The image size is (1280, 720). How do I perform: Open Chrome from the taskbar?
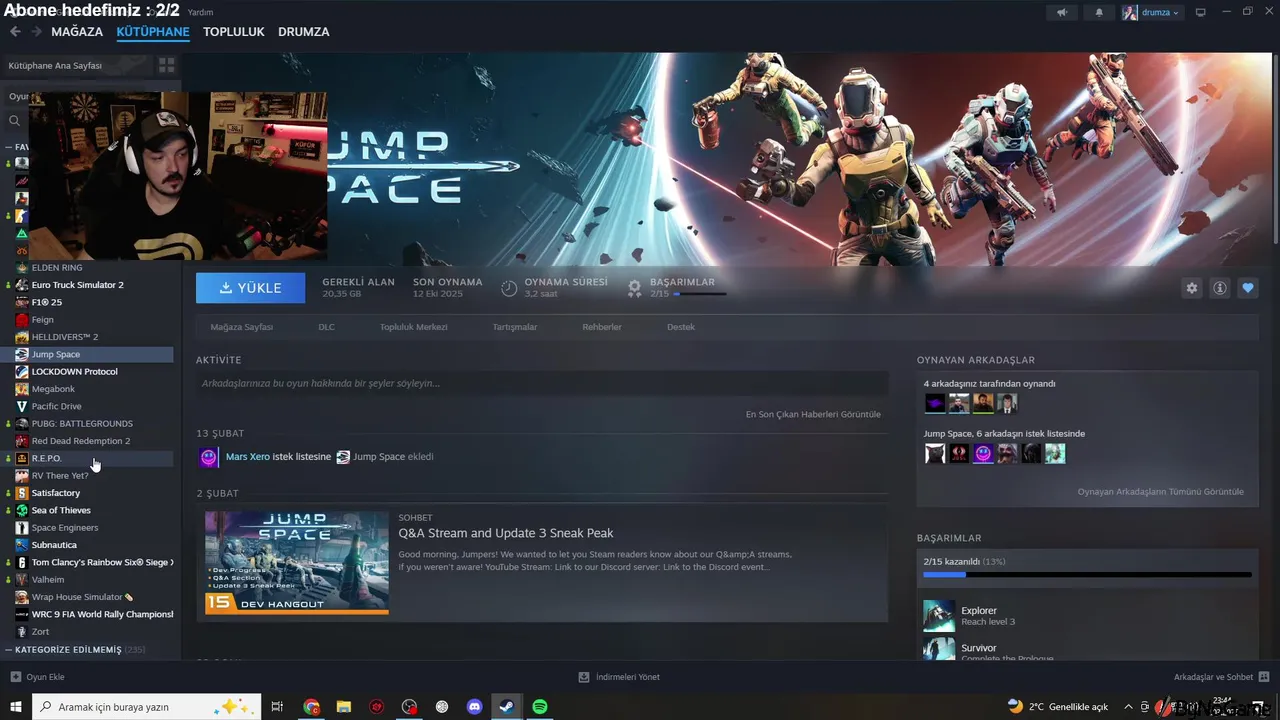[312, 707]
